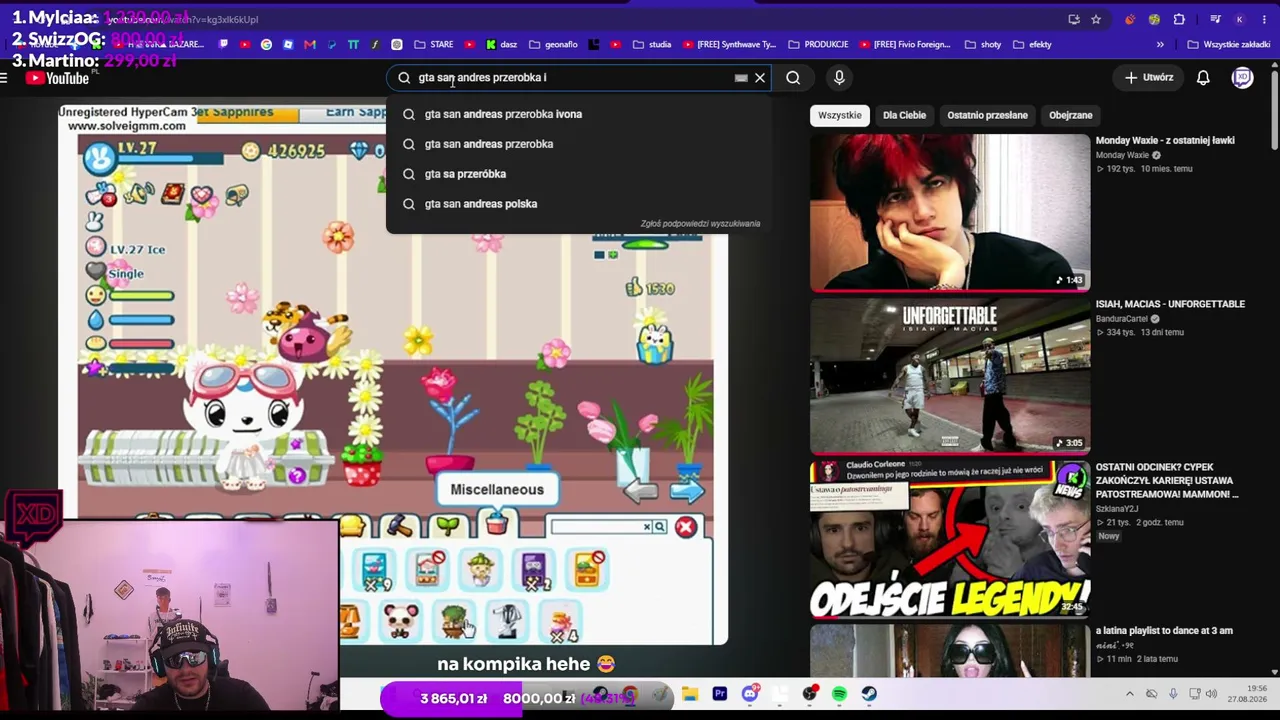Choose suggestion 'gta sa przeróbka'
This screenshot has width=1280, height=720.
click(x=580, y=174)
